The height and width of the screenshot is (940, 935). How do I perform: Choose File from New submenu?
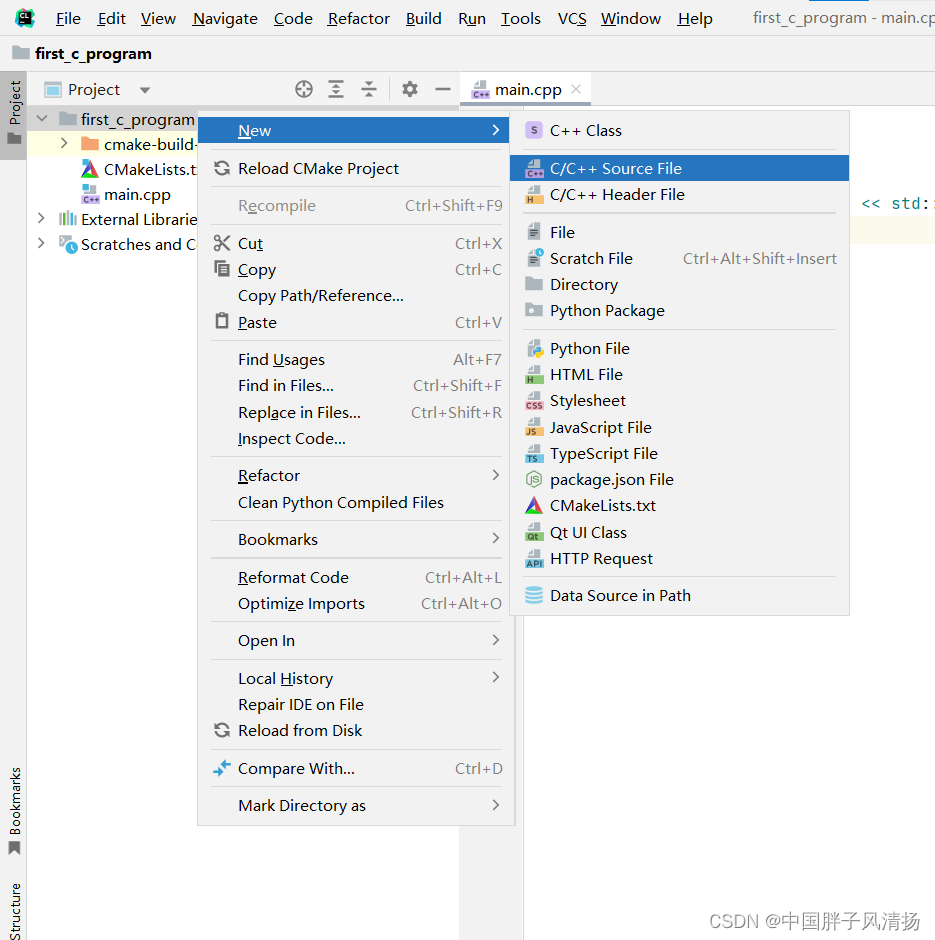click(x=679, y=233)
